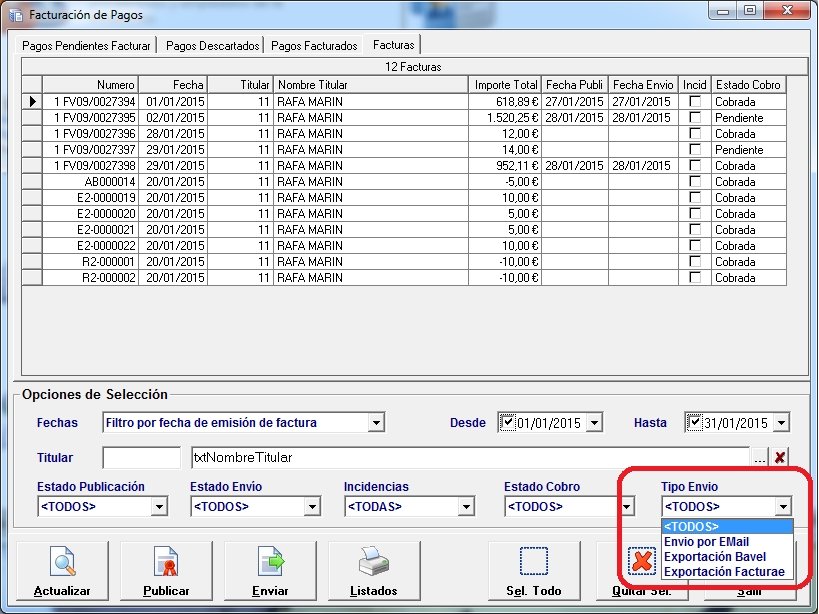Uncheck the Desde date checkbox
Screen dimensions: 819x614
[x=508, y=422]
